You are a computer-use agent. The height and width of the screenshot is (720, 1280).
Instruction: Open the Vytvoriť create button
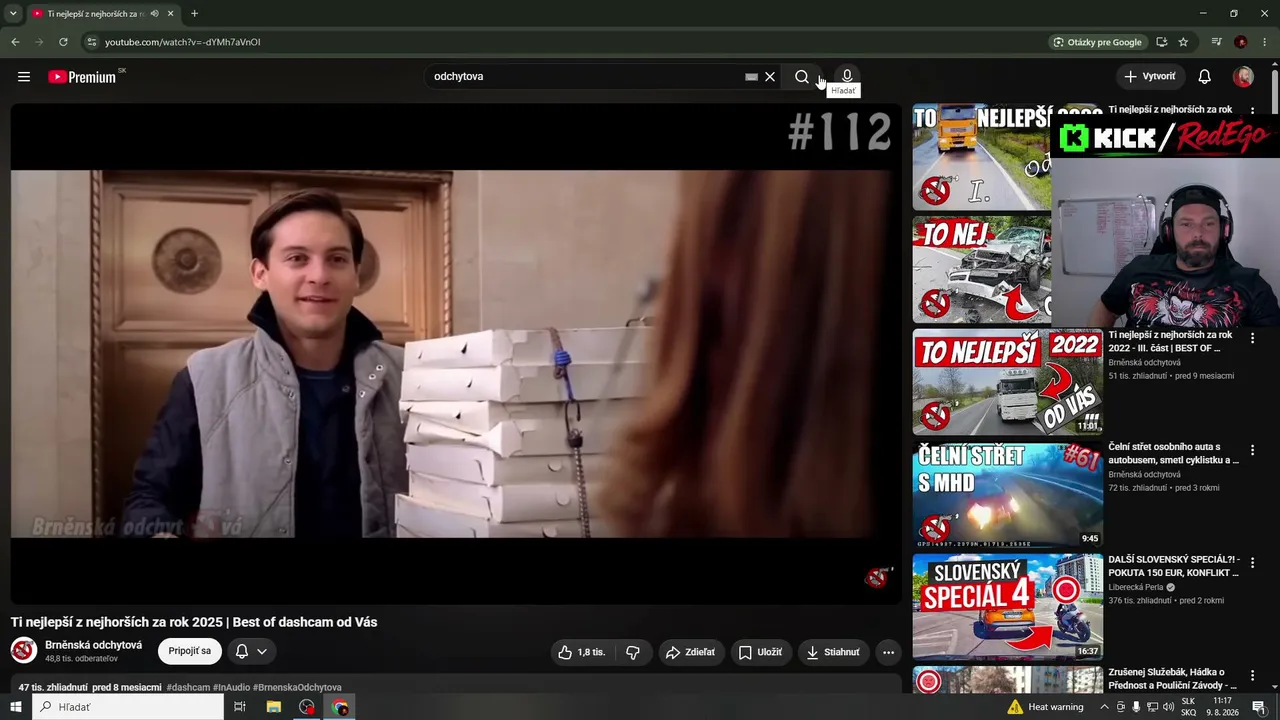pos(1150,76)
